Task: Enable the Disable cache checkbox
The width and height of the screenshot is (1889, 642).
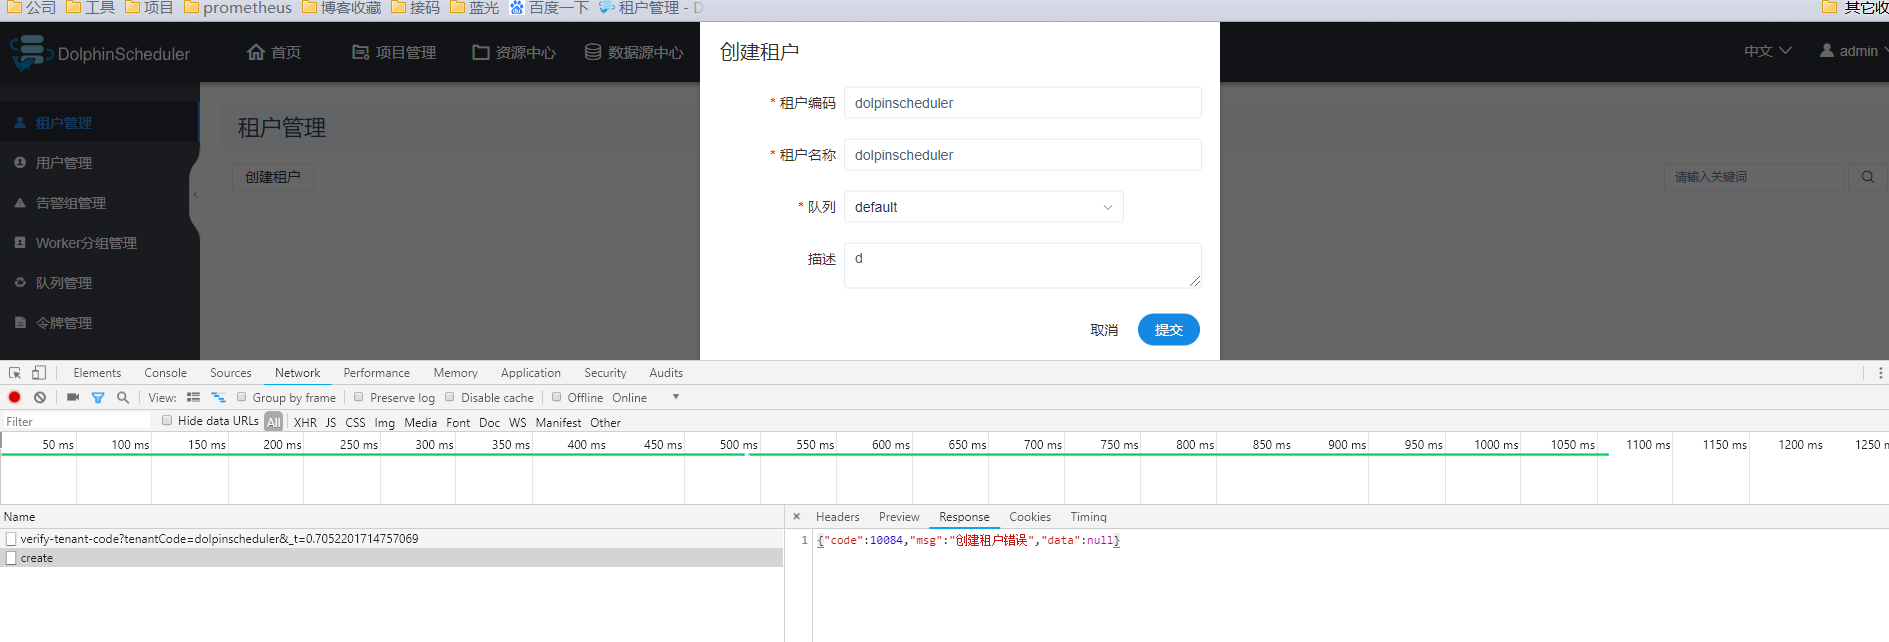Action: (450, 397)
